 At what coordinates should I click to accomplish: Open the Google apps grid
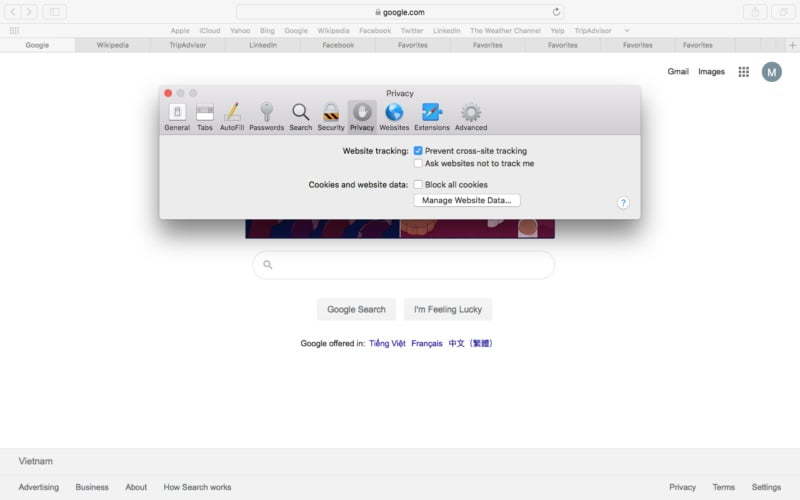743,72
